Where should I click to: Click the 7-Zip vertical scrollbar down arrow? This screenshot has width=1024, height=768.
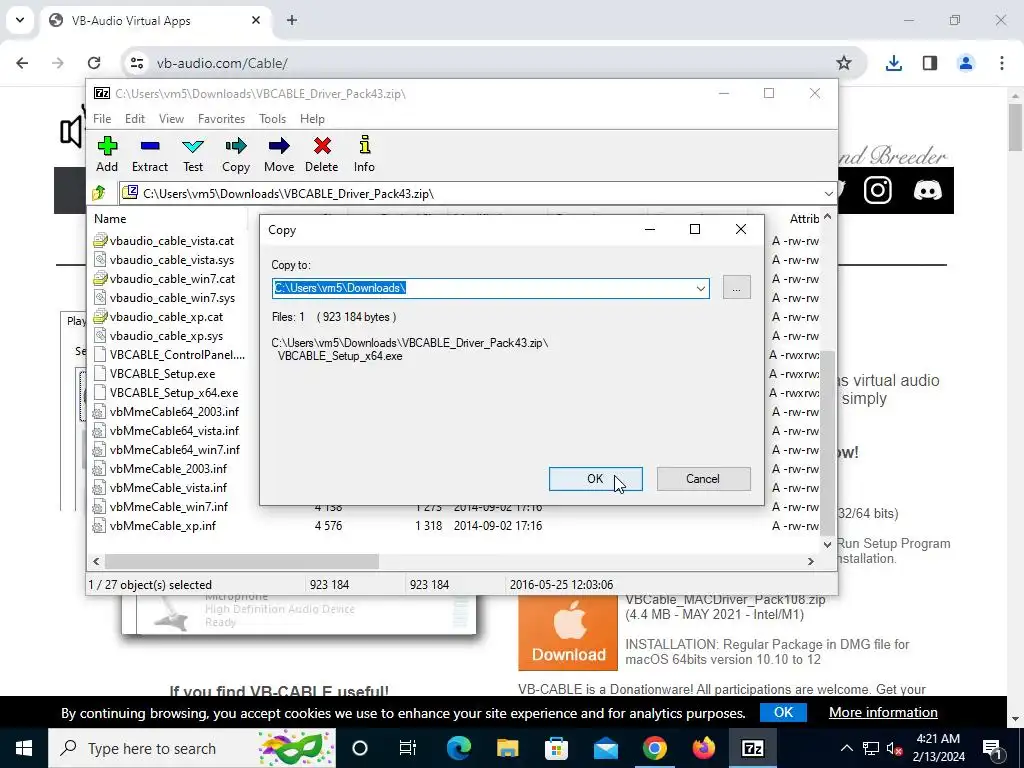click(827, 544)
